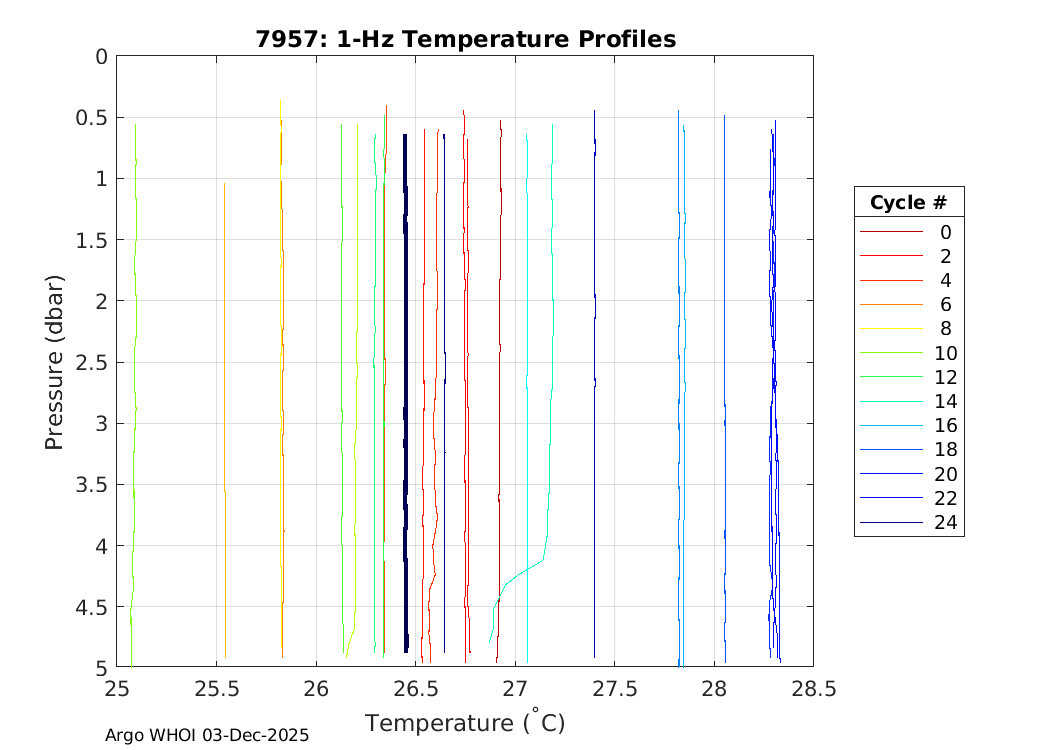
Task: Click the 'Argo WHOI 03-Dec-2025' footer text
Action: [207, 735]
